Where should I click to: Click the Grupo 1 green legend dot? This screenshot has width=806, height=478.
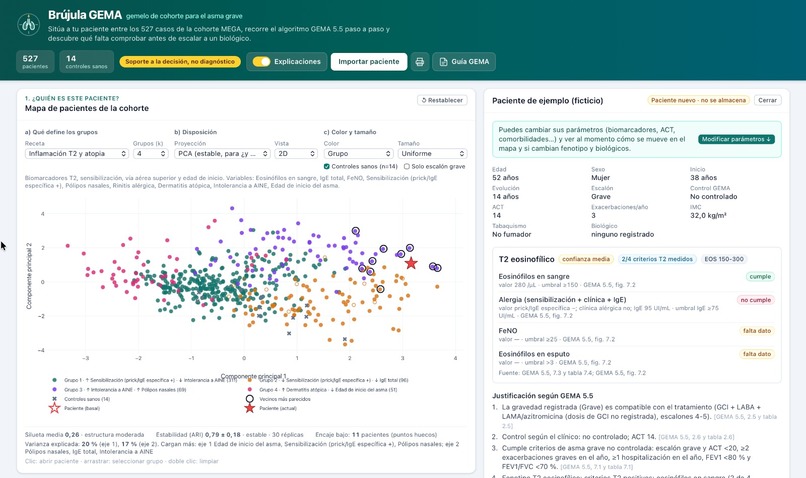coord(54,380)
